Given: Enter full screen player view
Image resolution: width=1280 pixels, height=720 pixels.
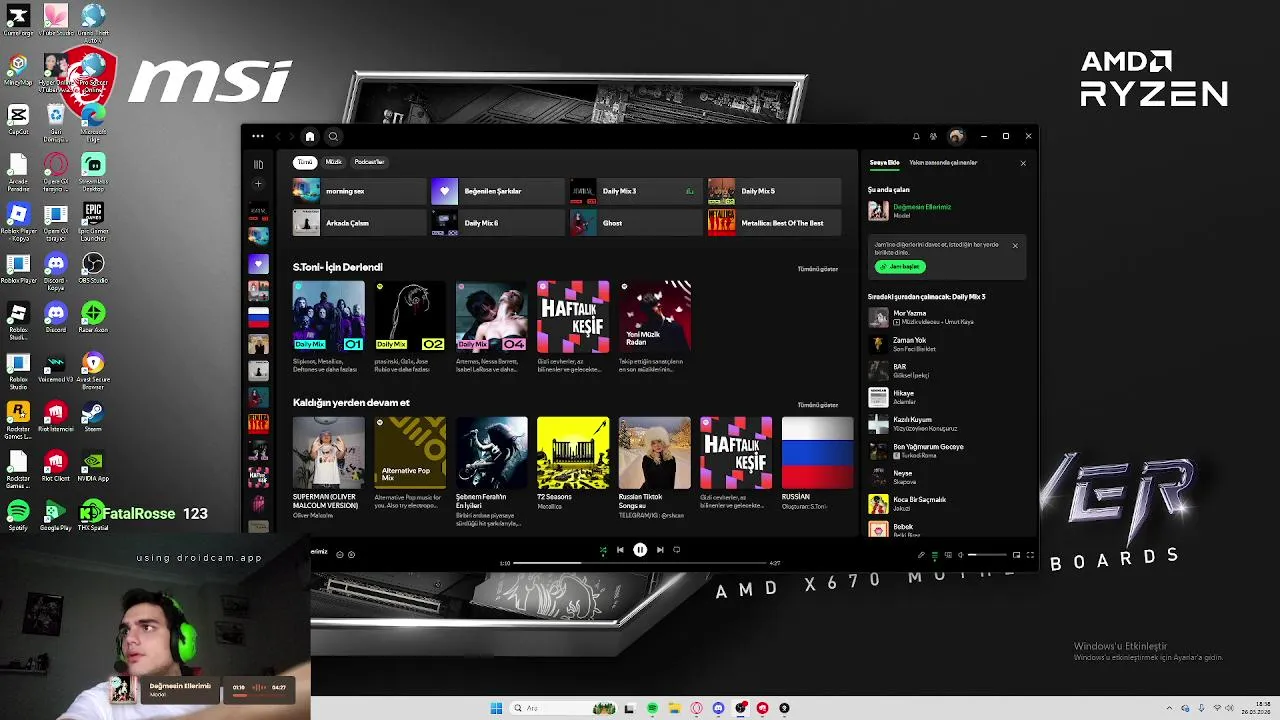Looking at the screenshot, I should pos(1030,555).
